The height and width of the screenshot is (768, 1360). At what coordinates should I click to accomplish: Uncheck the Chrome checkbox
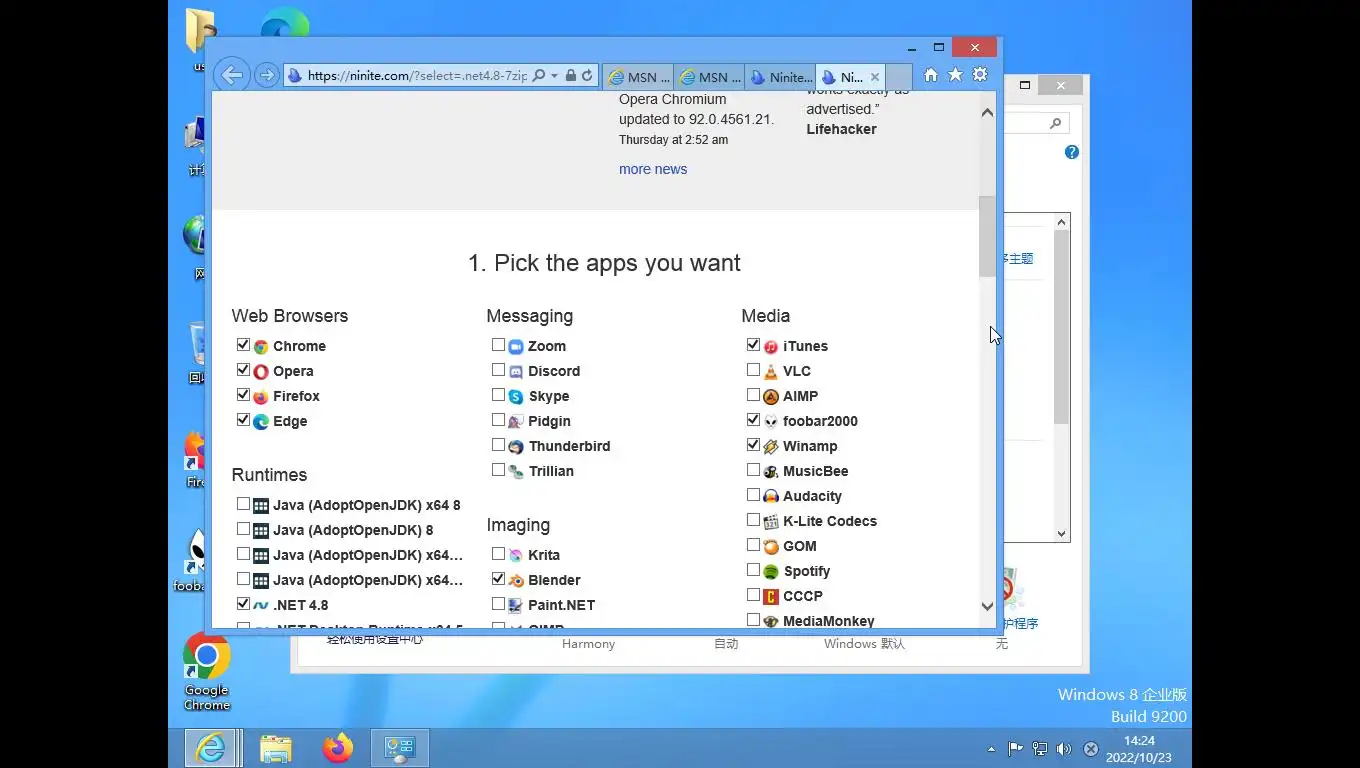point(243,344)
